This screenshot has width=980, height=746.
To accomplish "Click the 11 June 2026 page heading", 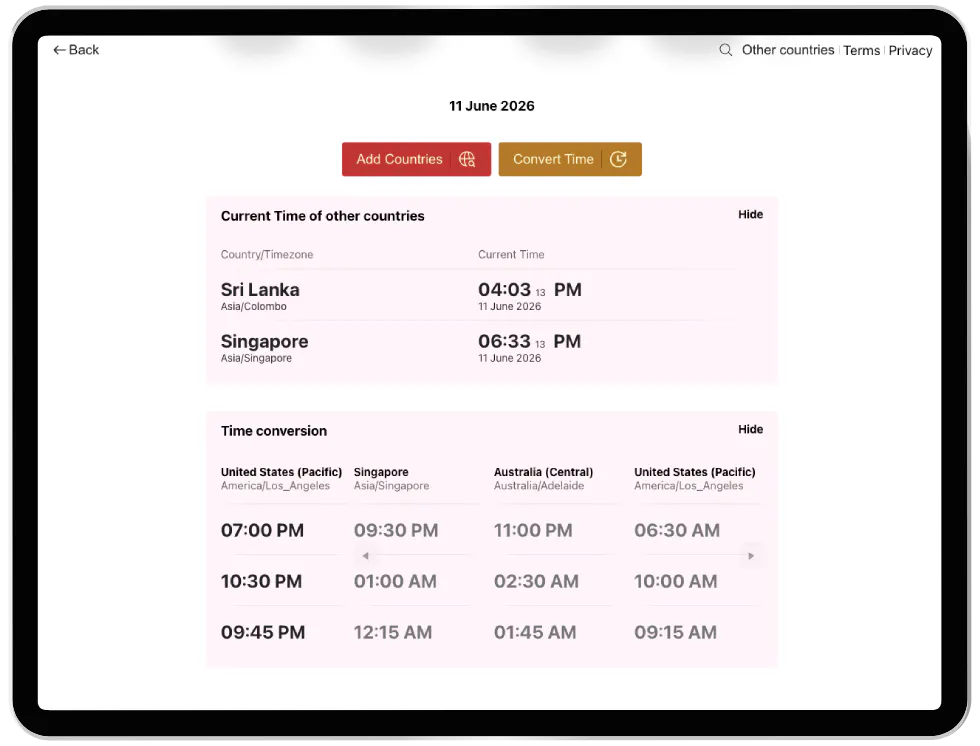I will [492, 106].
